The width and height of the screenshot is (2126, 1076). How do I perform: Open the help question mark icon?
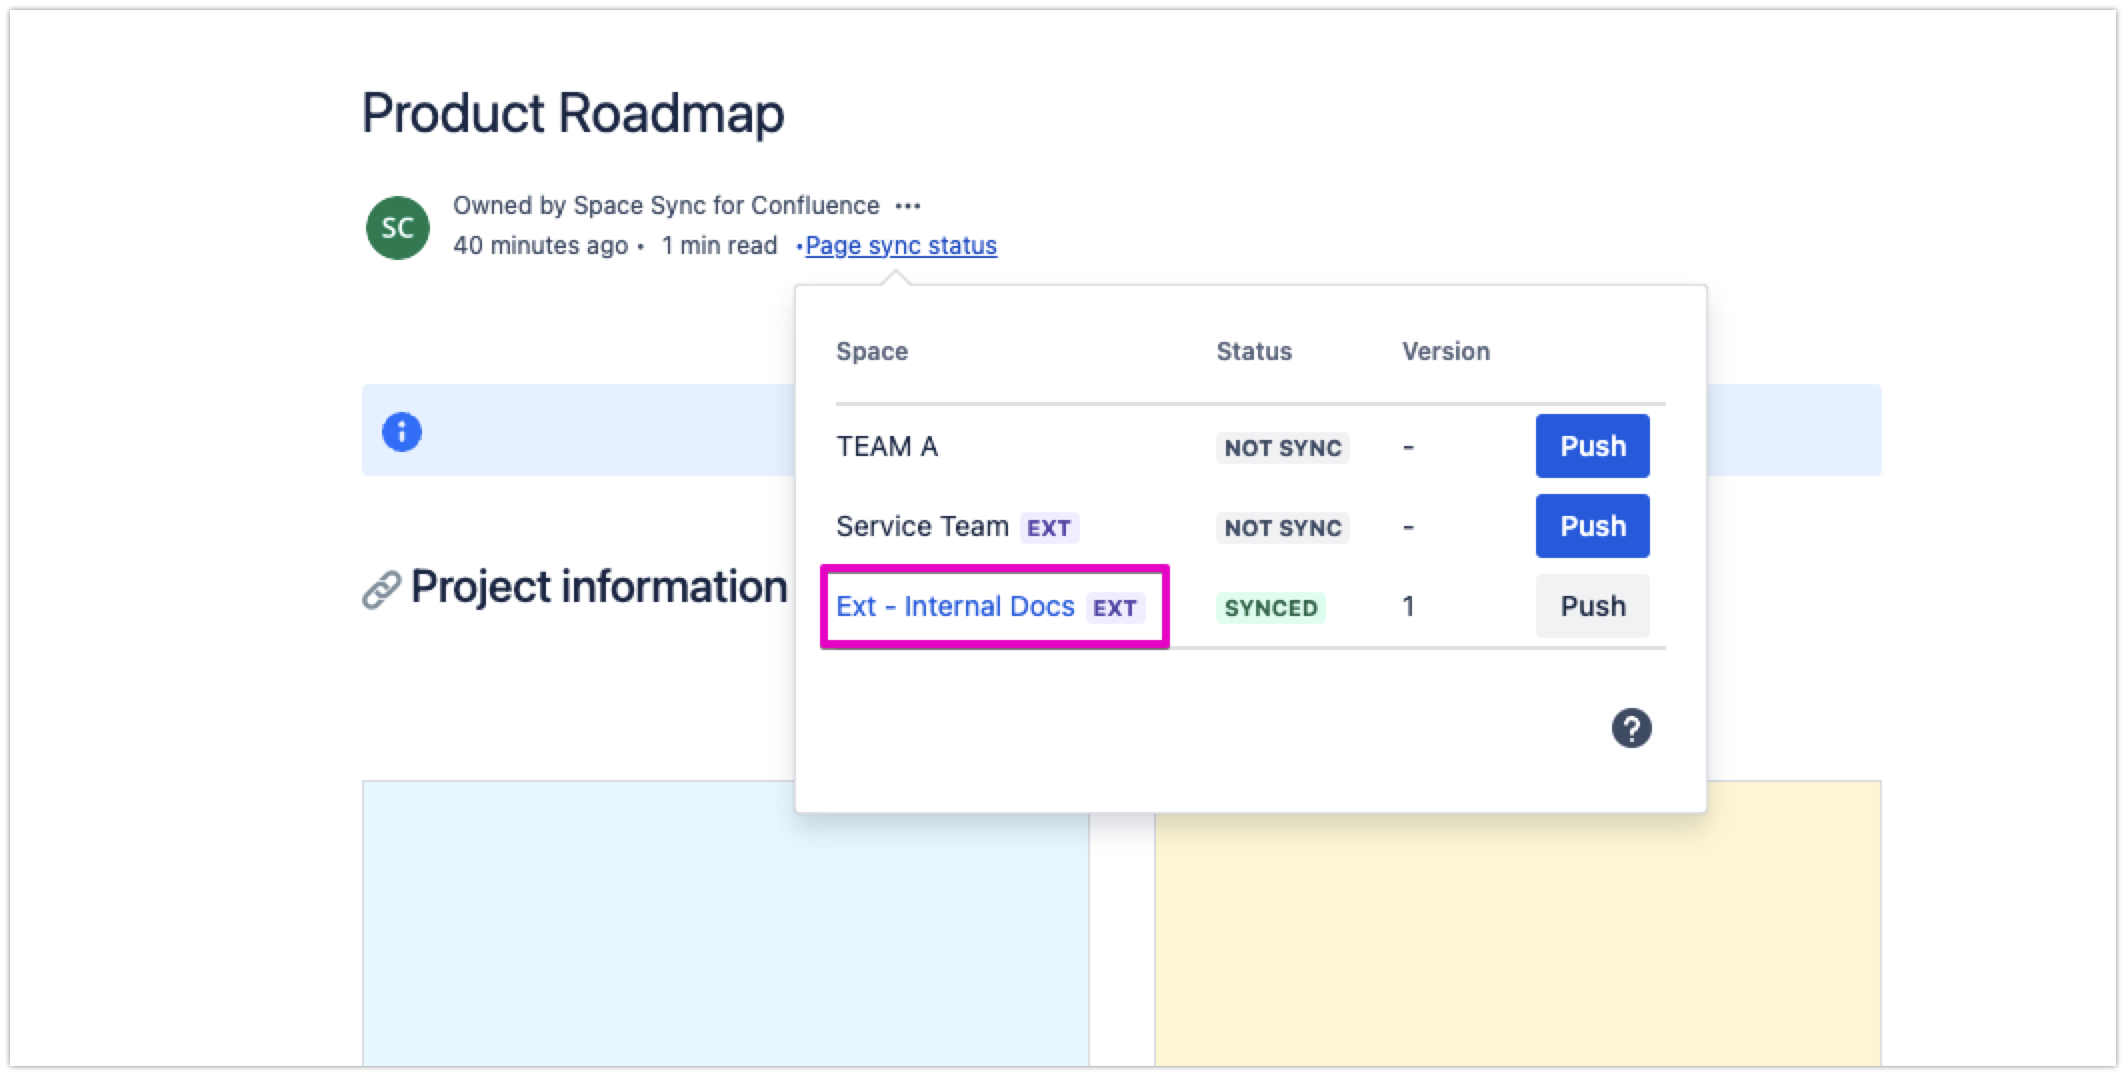point(1631,728)
